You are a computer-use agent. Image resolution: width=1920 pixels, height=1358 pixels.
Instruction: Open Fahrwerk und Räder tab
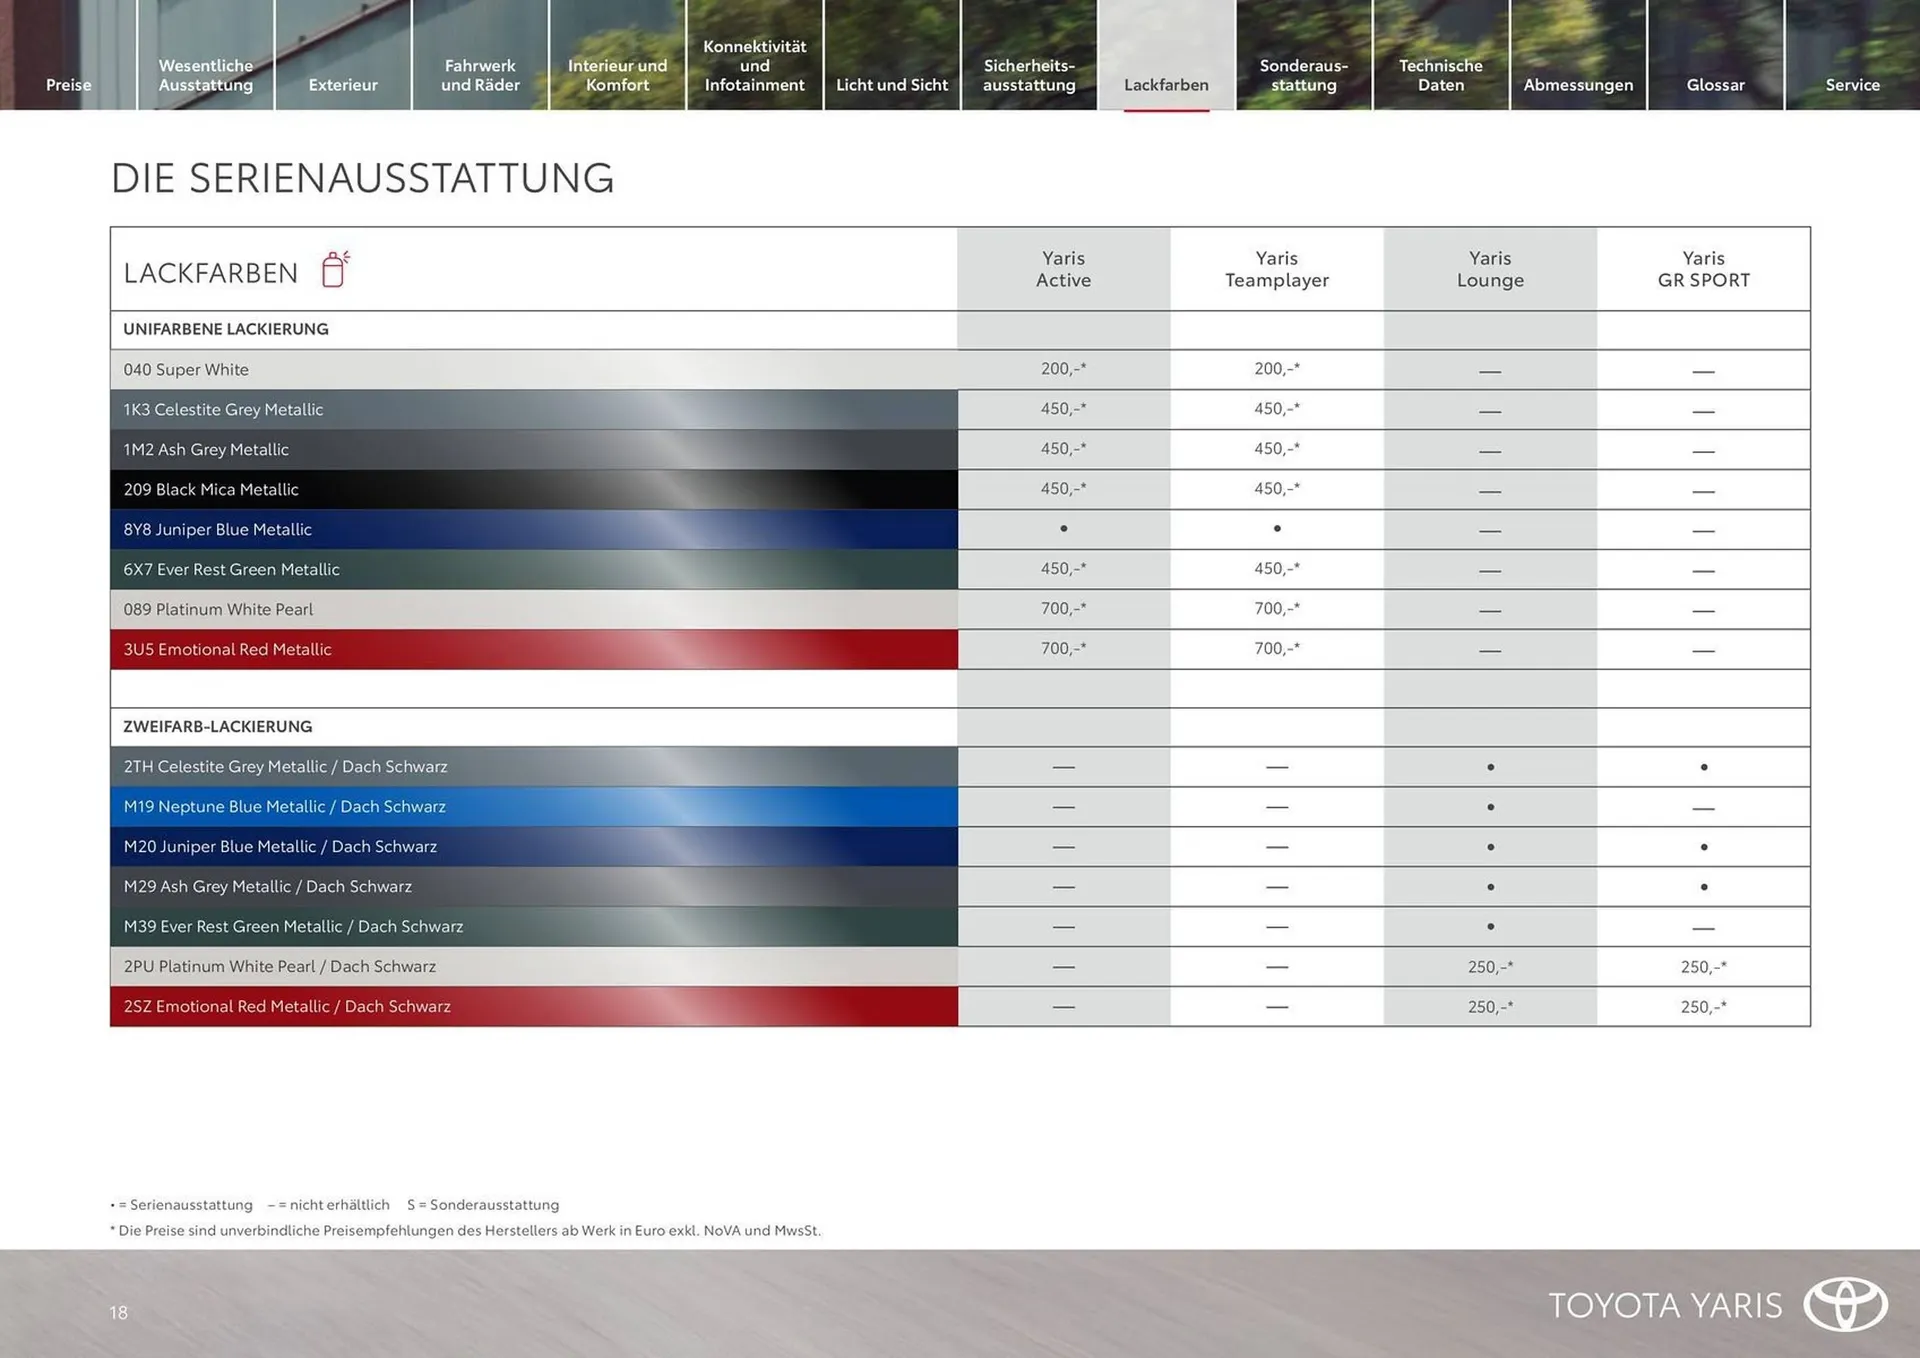point(480,75)
